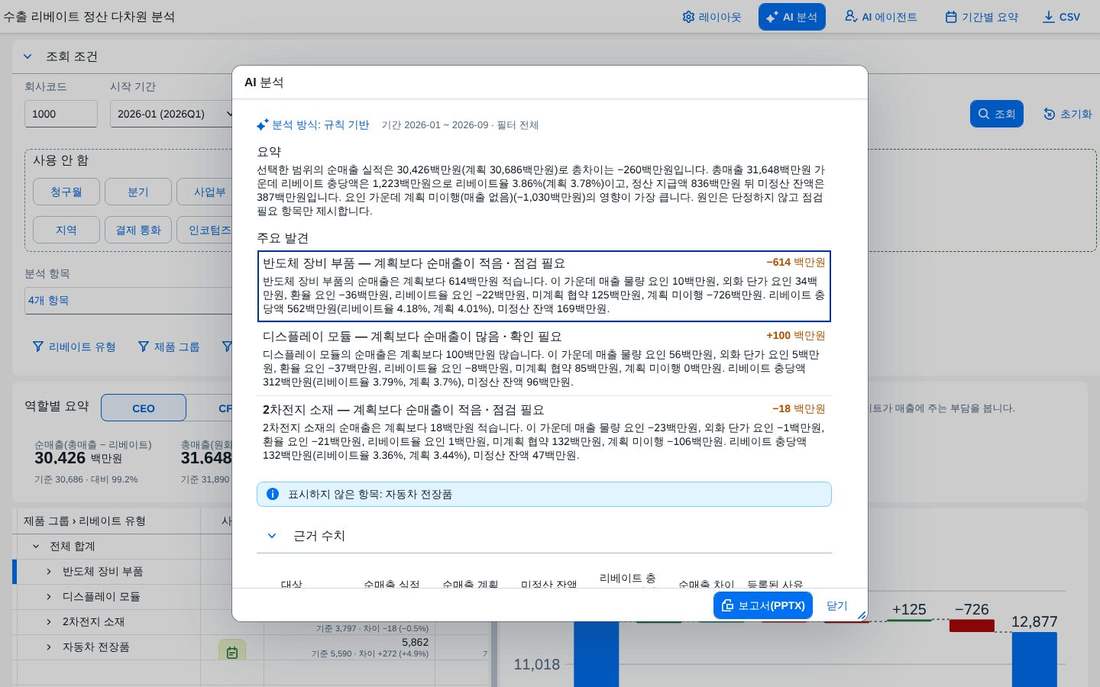Open the 4개 항목 analysis items field
Viewport: 1100px width, 687px height.
click(128, 300)
